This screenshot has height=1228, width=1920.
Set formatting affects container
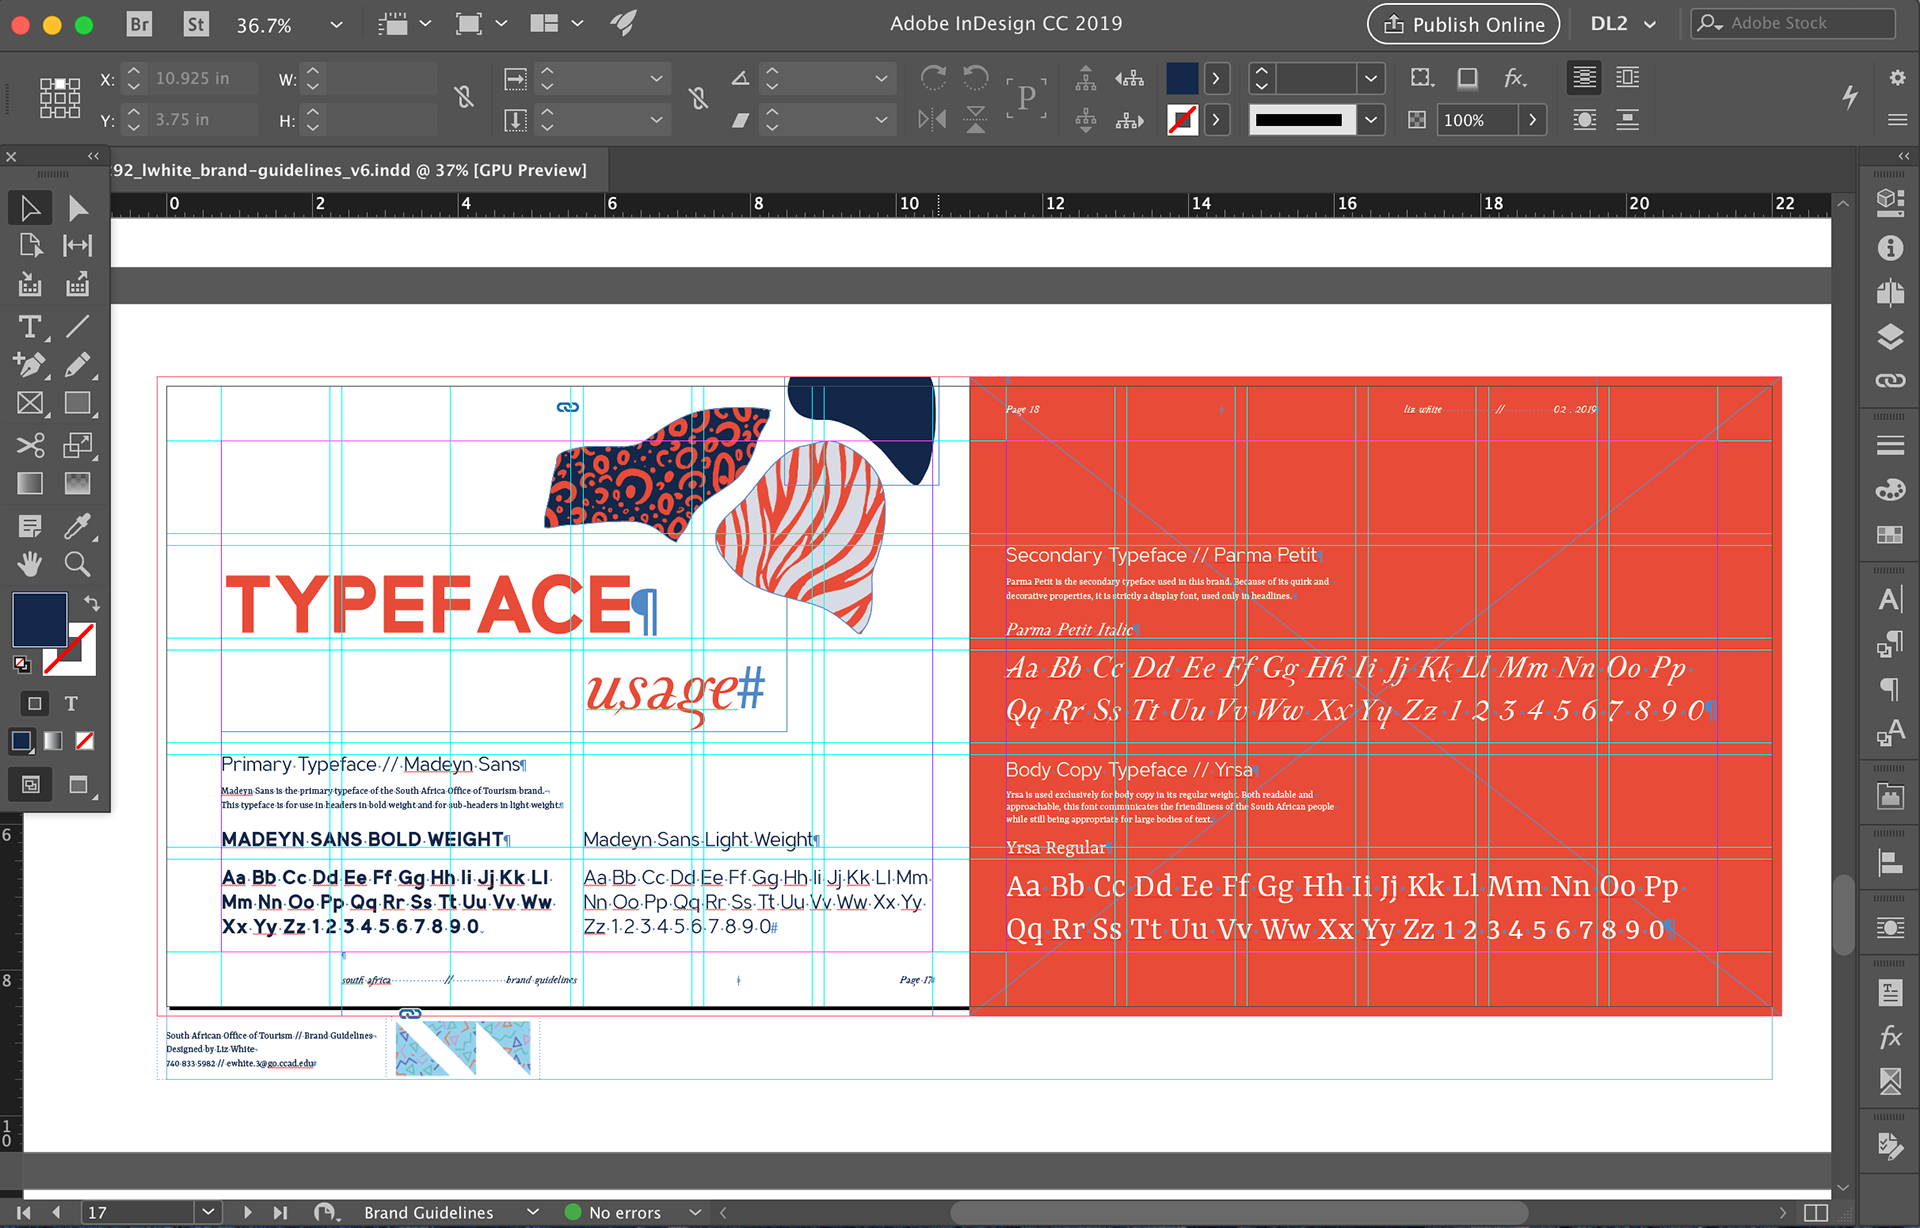click(x=35, y=704)
